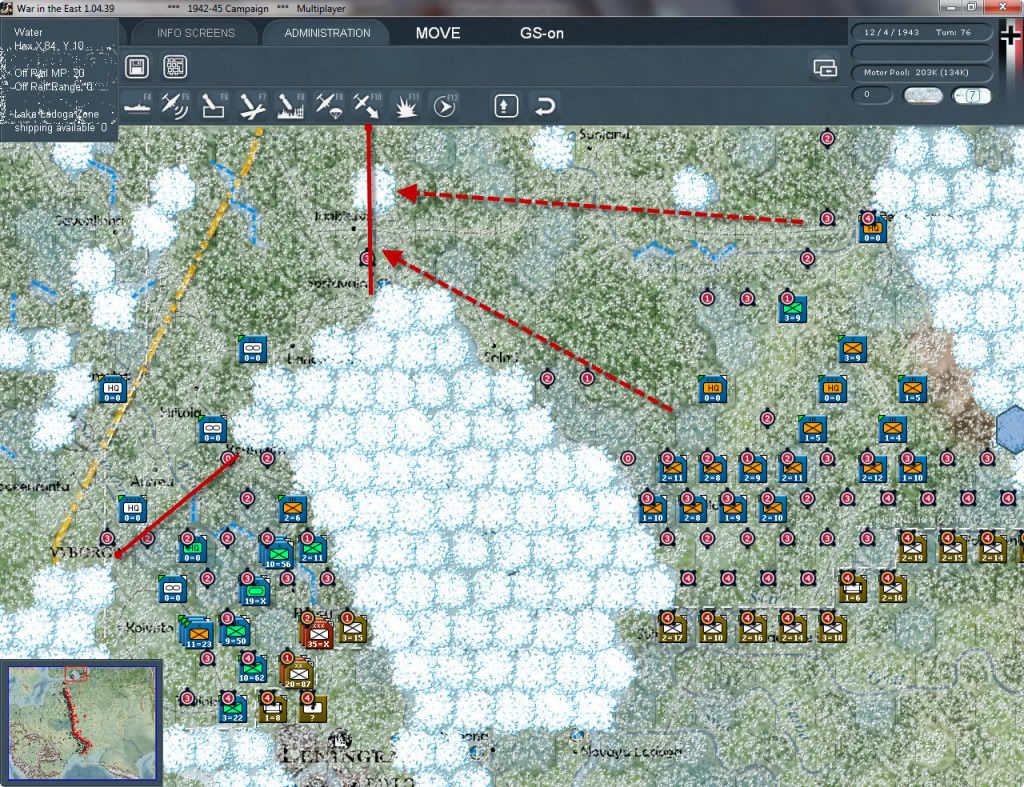The width and height of the screenshot is (1024, 787).
Task: Select the 3=22 green unit counter
Action: (232, 708)
